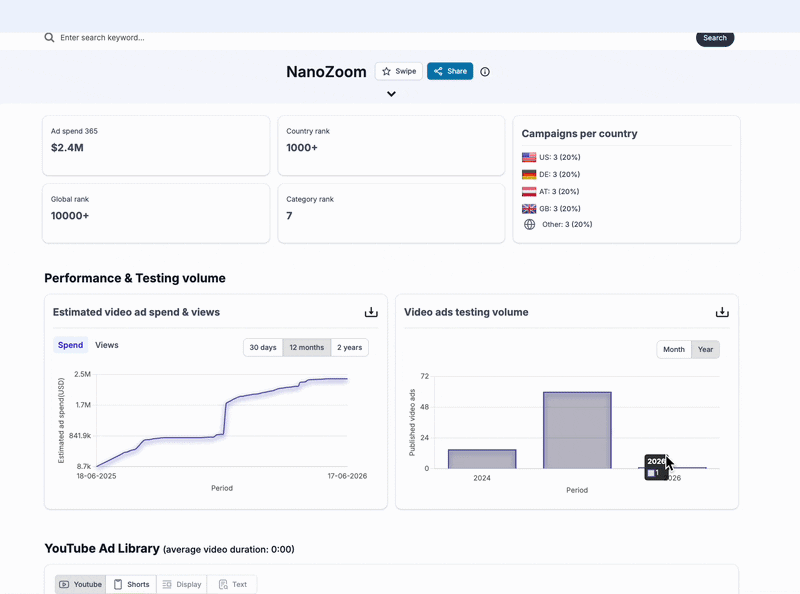Download the estimated ad spend chart
Image resolution: width=800 pixels, height=594 pixels.
[x=371, y=312]
